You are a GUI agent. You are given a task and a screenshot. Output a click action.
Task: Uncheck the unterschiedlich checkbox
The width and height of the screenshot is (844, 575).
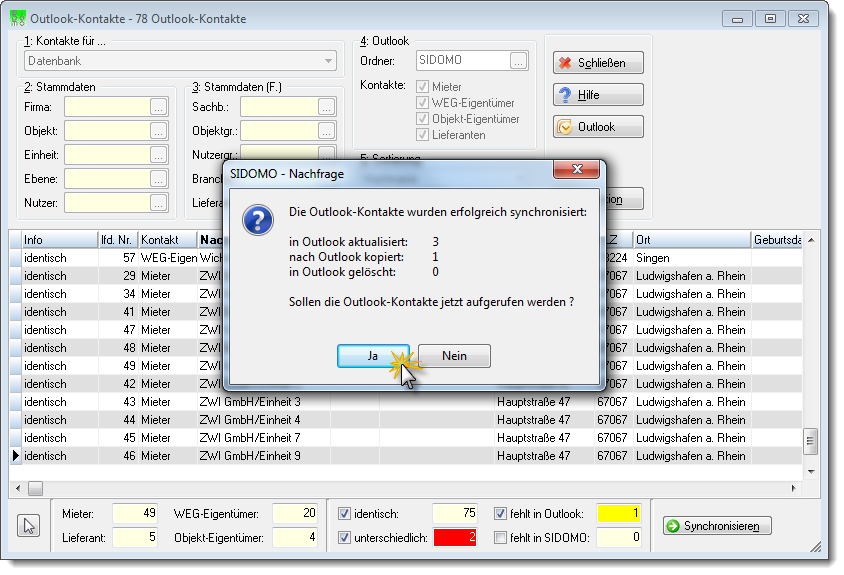[x=344, y=537]
